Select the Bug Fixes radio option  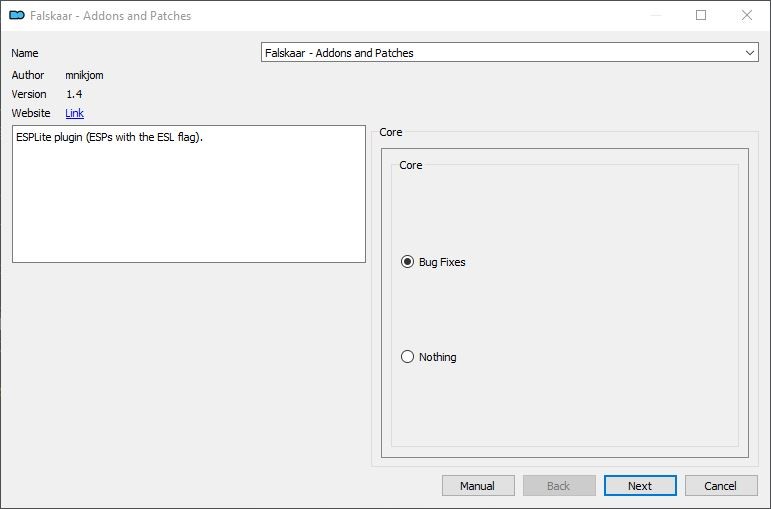(407, 262)
